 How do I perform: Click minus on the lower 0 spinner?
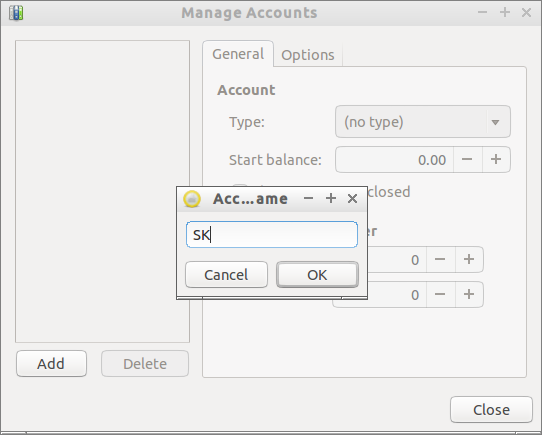tap(440, 294)
